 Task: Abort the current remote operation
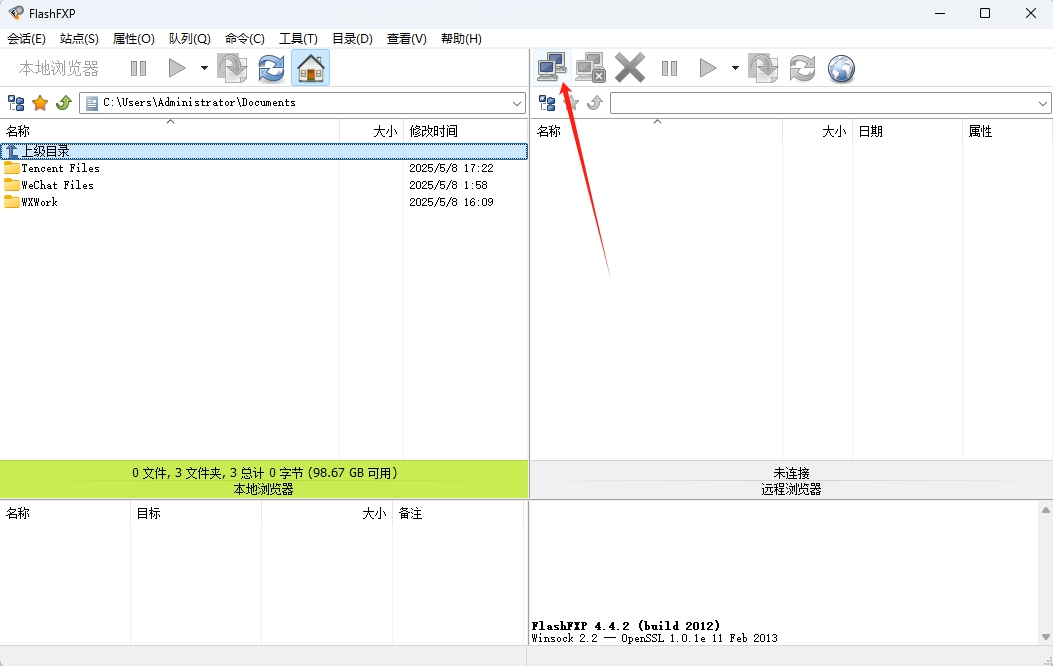(630, 67)
